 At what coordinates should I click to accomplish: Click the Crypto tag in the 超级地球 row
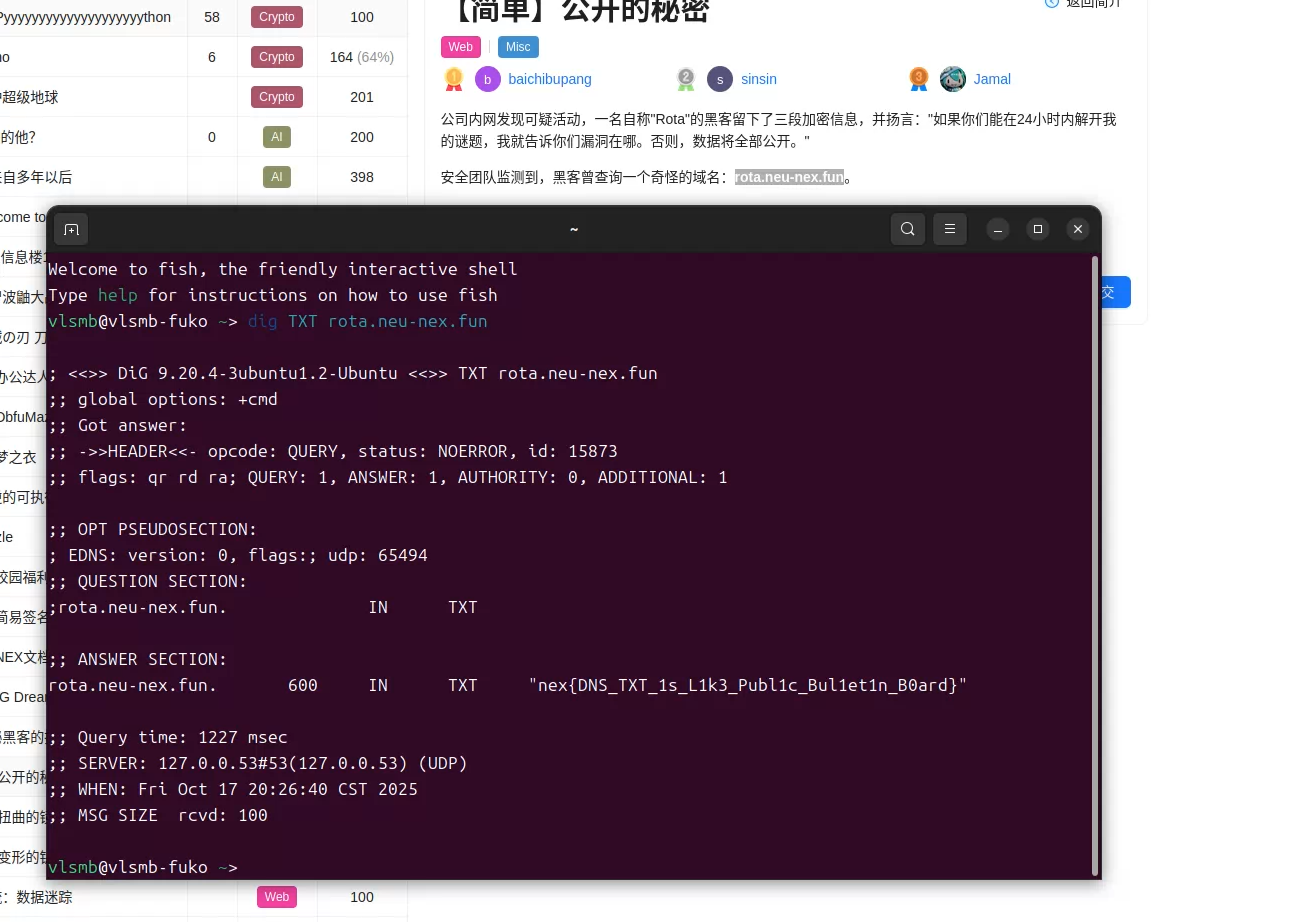pyautogui.click(x=277, y=97)
